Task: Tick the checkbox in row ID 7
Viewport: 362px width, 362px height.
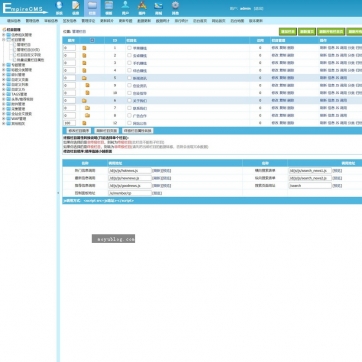Action: 129,108
